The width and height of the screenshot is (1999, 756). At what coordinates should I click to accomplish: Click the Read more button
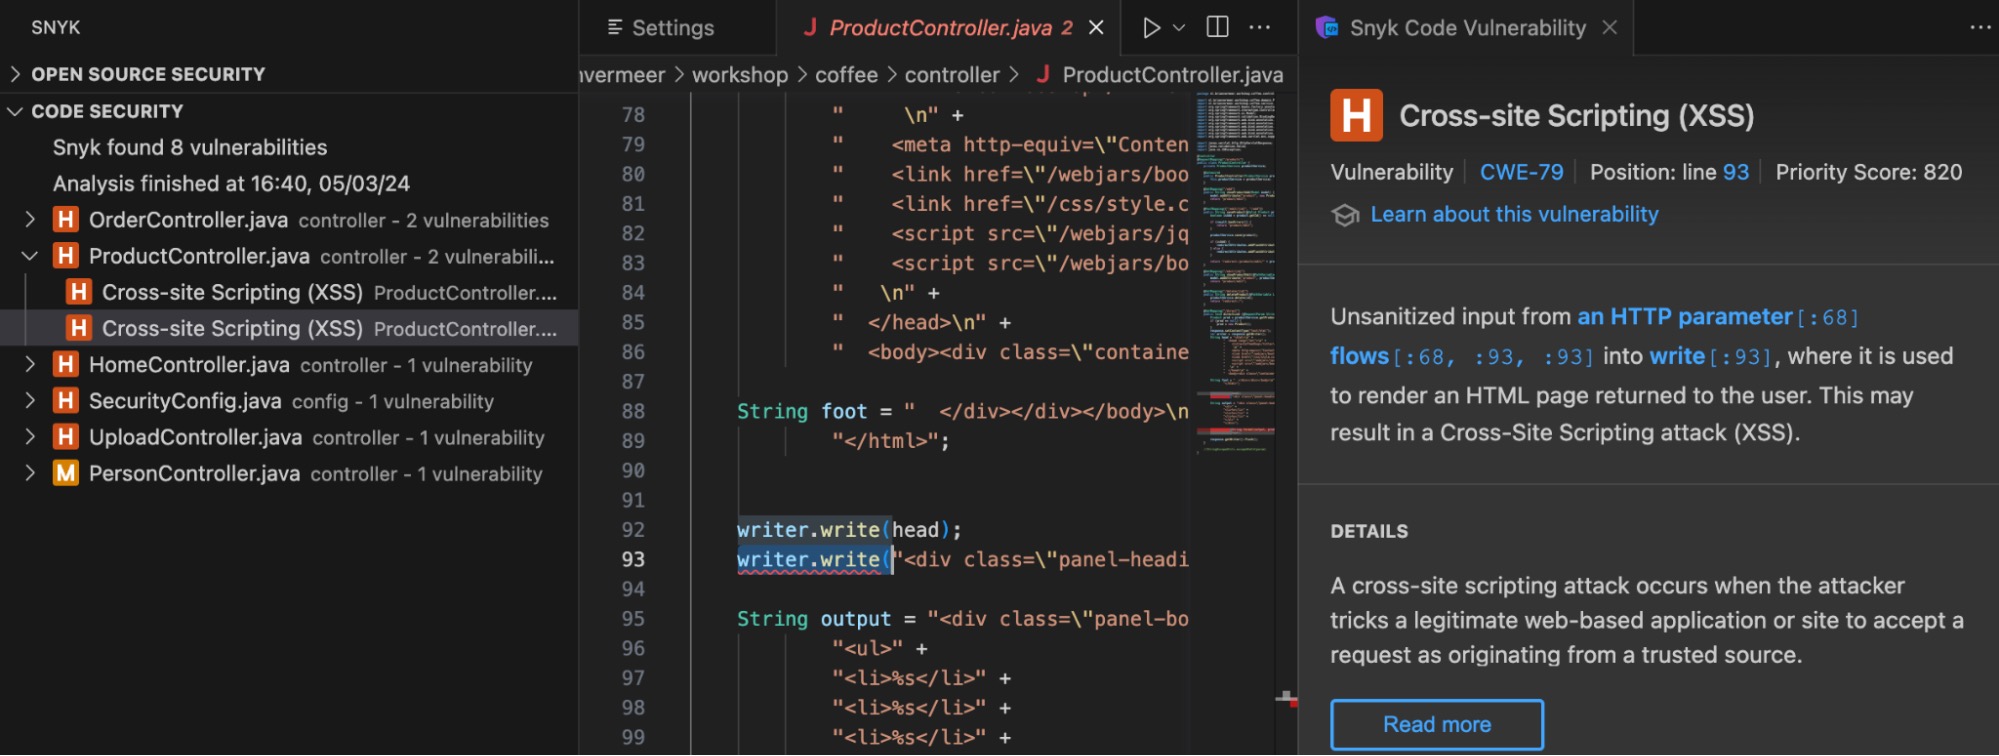[1437, 725]
